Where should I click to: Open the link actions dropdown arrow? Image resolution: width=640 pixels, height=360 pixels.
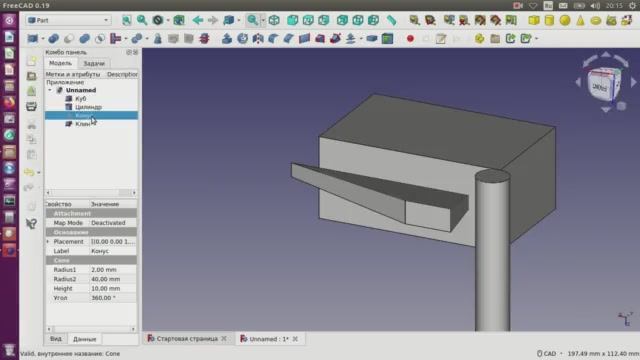pyautogui.click(x=537, y=39)
